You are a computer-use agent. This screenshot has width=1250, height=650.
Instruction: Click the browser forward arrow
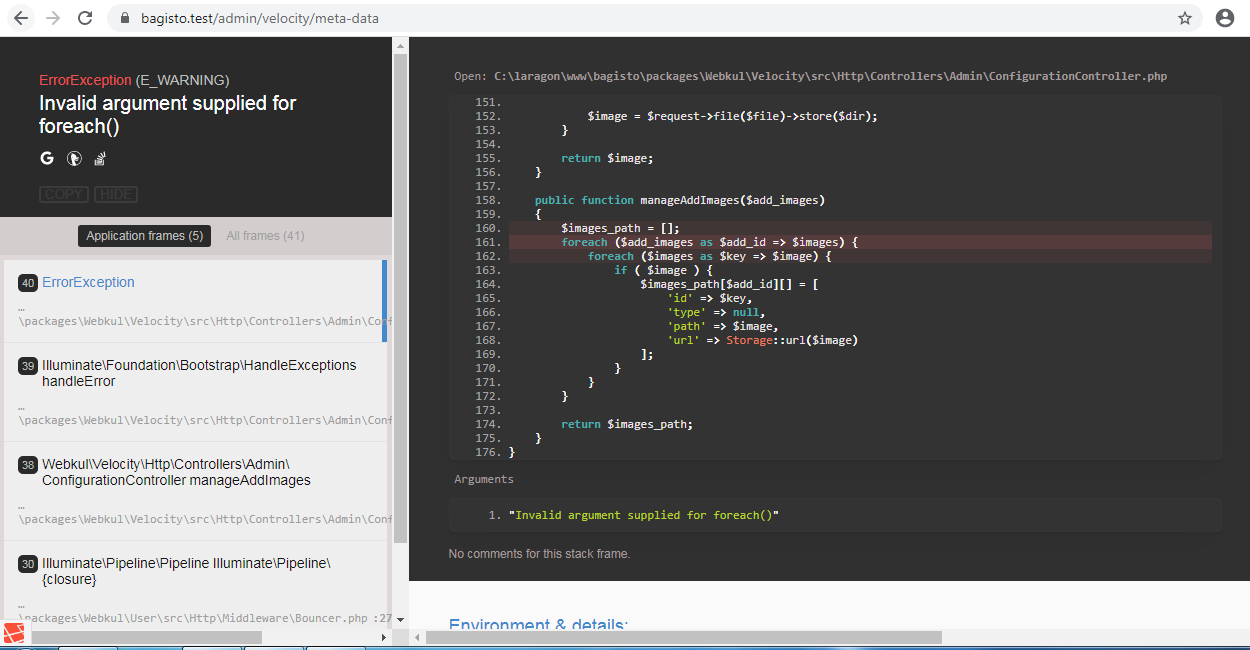[53, 18]
